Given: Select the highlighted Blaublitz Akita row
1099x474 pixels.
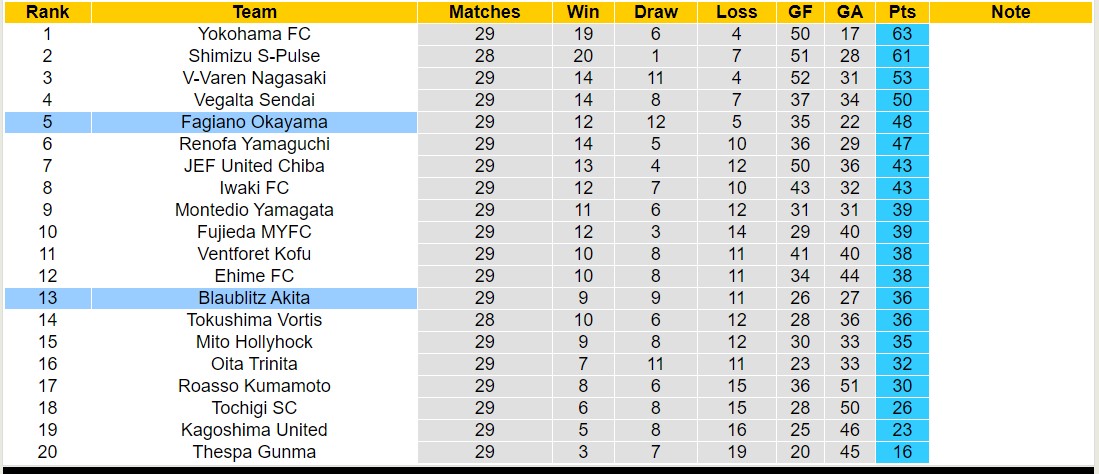Looking at the screenshot, I should pos(254,298).
